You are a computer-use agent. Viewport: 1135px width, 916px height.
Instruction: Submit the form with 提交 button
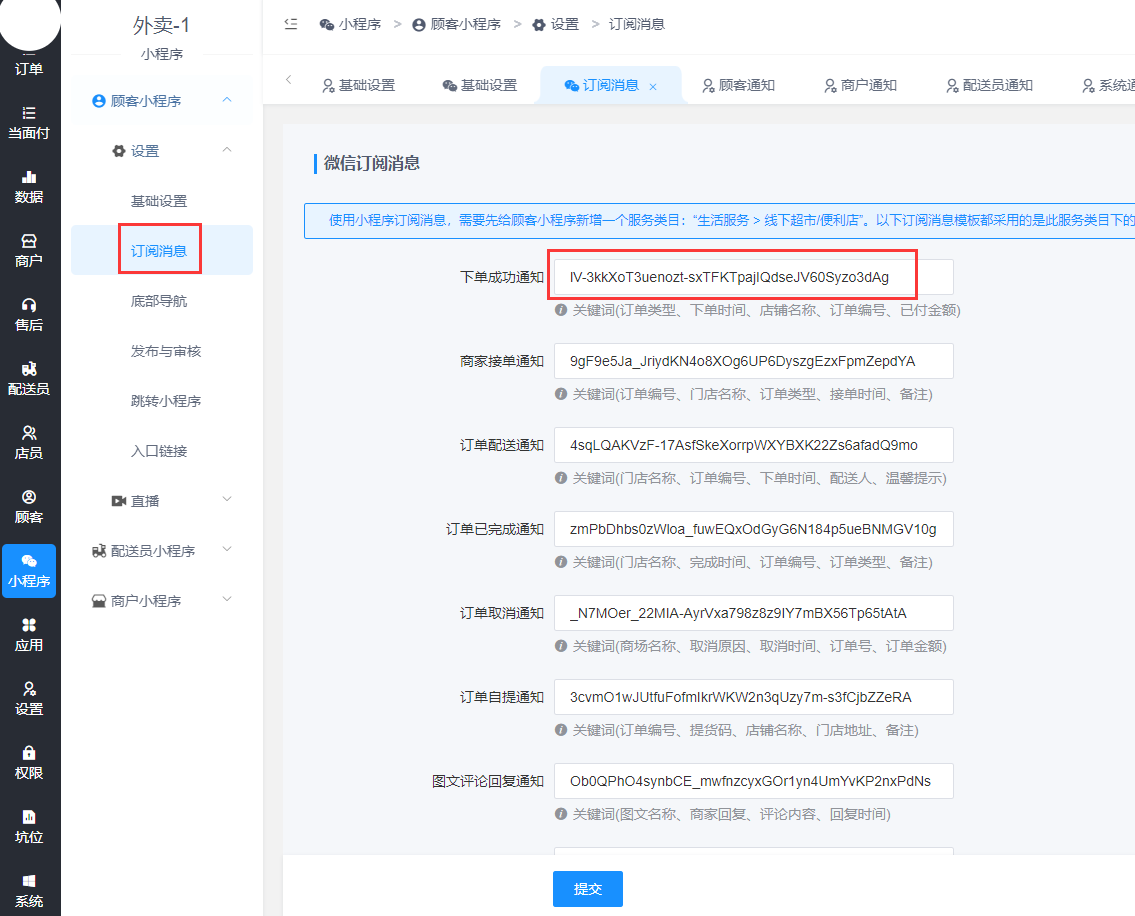click(588, 888)
